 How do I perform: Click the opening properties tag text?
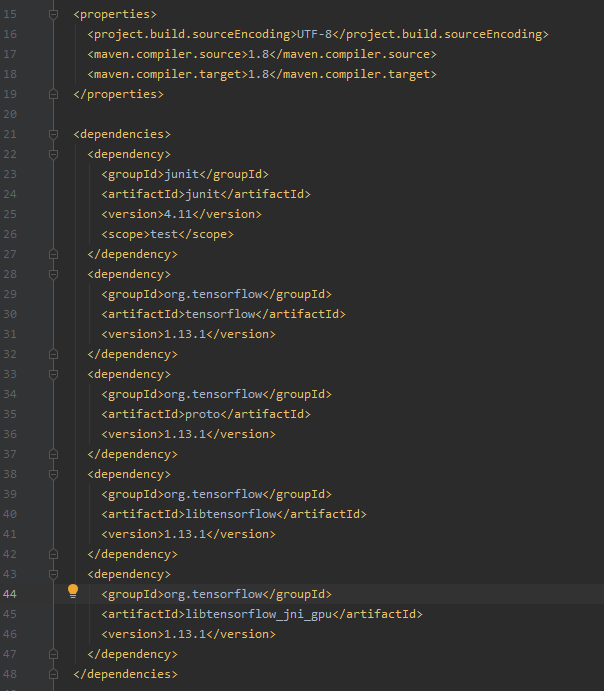(115, 15)
